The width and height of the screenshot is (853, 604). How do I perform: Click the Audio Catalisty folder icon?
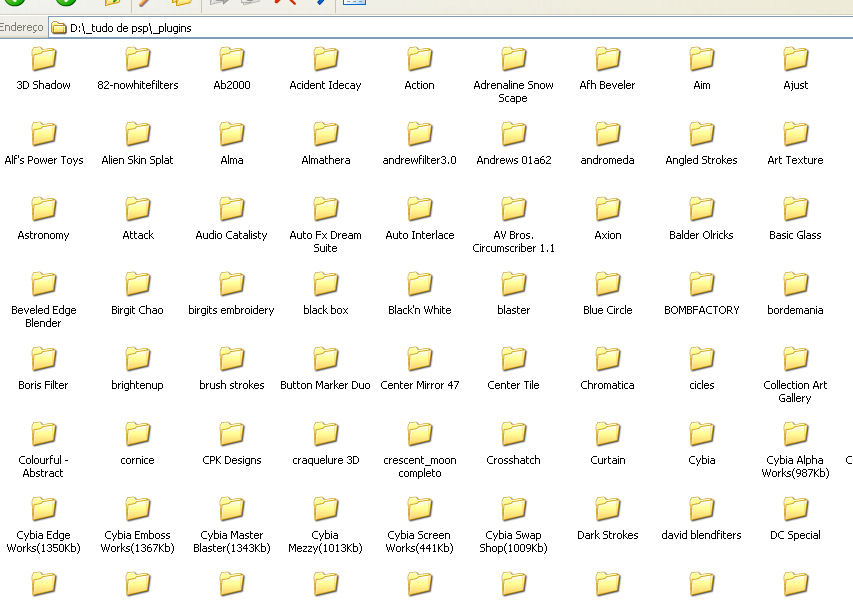pos(232,209)
